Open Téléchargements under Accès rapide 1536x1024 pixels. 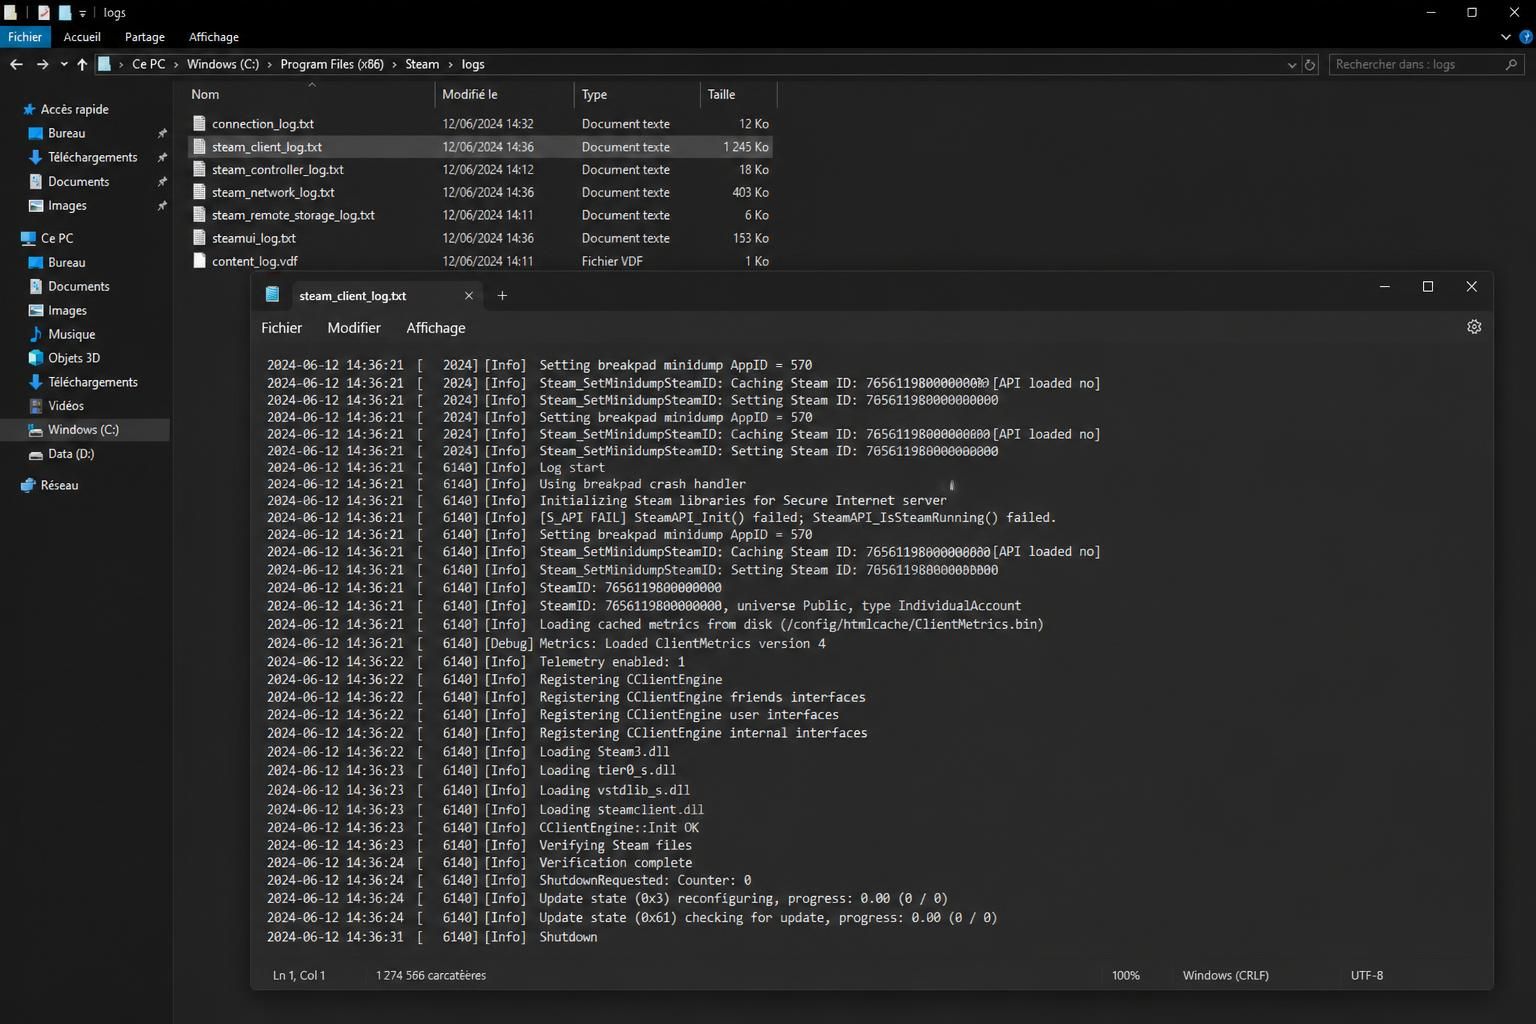click(92, 157)
